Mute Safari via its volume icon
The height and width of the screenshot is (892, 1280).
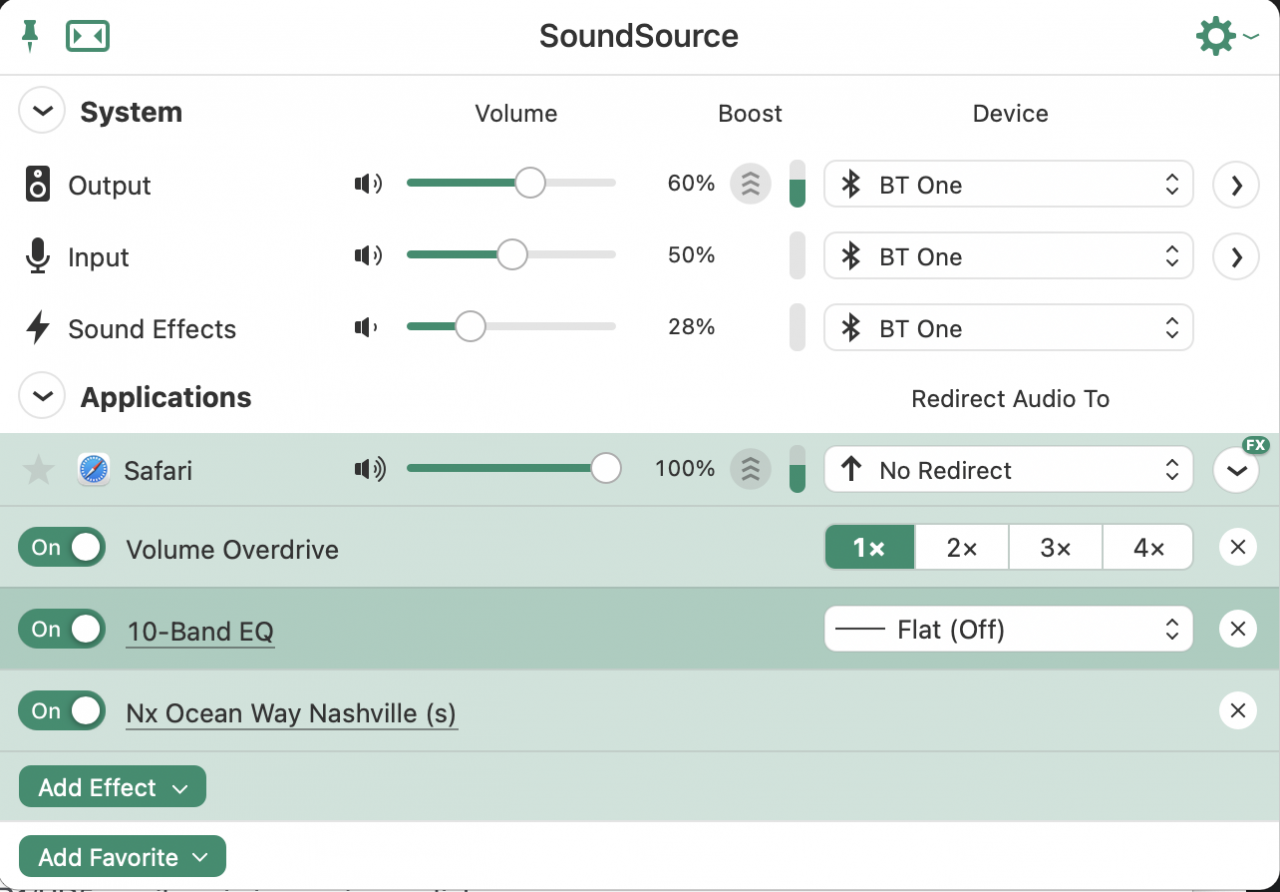click(370, 469)
